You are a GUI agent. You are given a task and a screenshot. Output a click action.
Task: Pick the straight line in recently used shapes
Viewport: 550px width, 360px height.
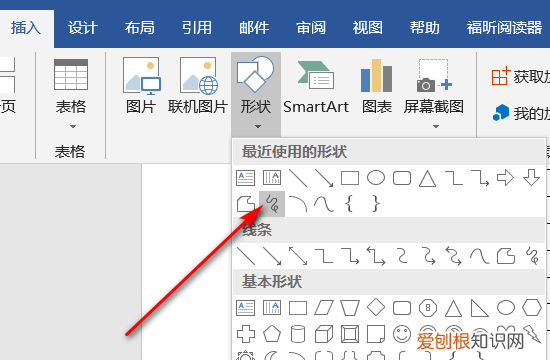click(x=298, y=178)
